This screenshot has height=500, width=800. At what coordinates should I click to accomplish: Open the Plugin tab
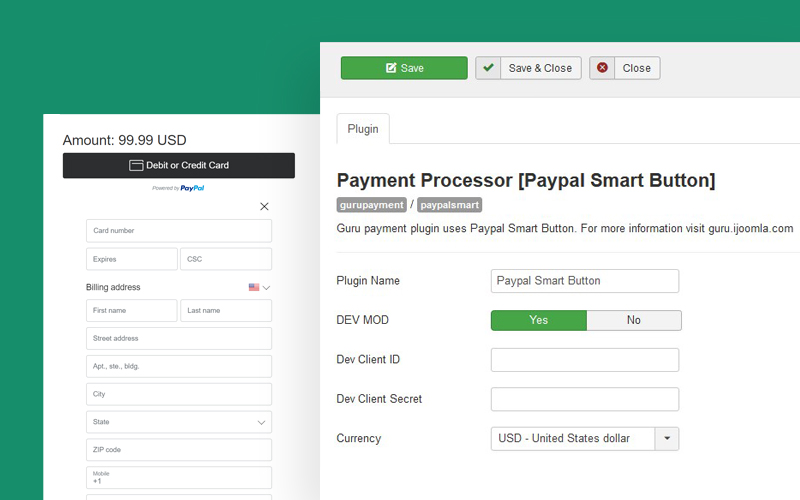(x=363, y=129)
